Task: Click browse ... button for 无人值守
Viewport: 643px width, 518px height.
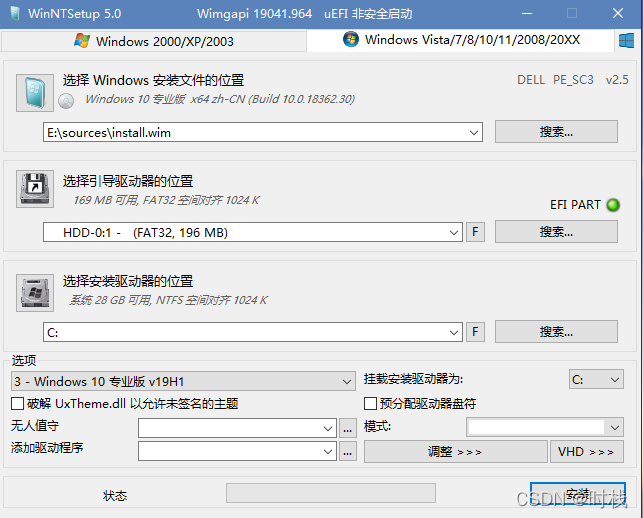Action: point(348,429)
